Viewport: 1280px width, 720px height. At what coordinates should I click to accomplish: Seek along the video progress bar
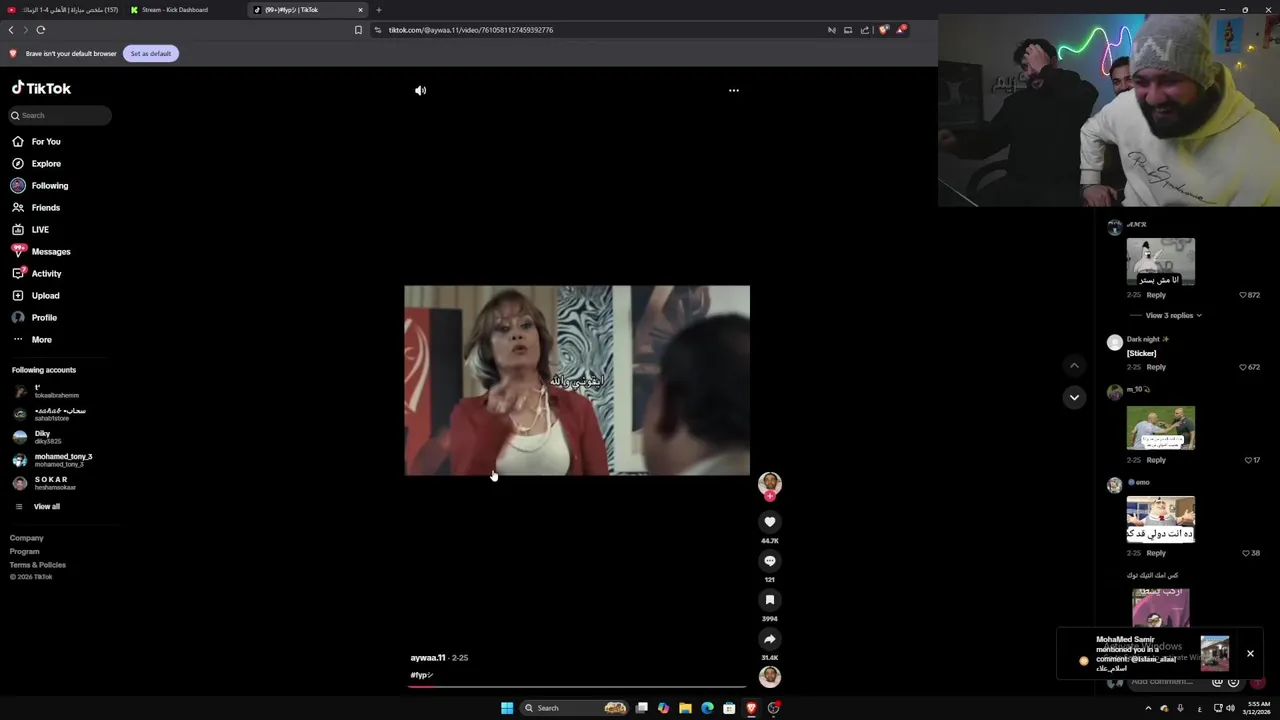577,687
